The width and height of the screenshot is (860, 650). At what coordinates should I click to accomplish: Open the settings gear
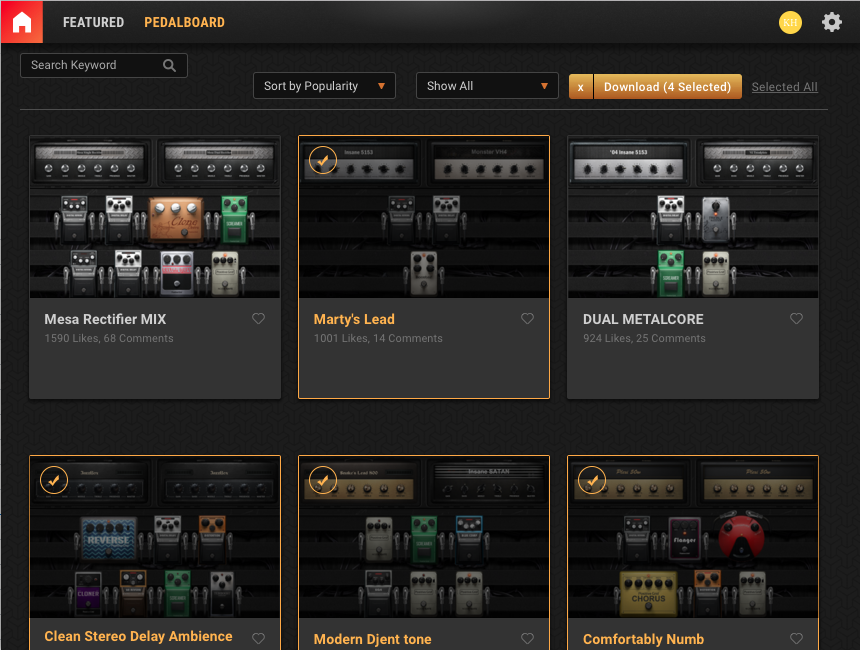831,22
